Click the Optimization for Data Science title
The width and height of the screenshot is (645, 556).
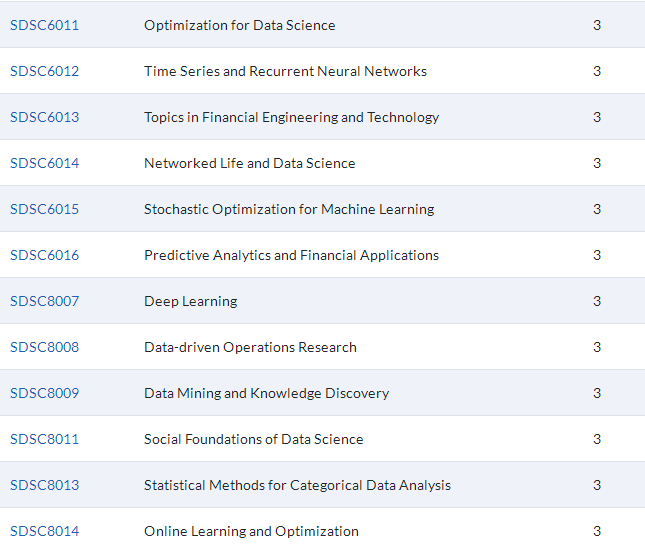pyautogui.click(x=240, y=25)
